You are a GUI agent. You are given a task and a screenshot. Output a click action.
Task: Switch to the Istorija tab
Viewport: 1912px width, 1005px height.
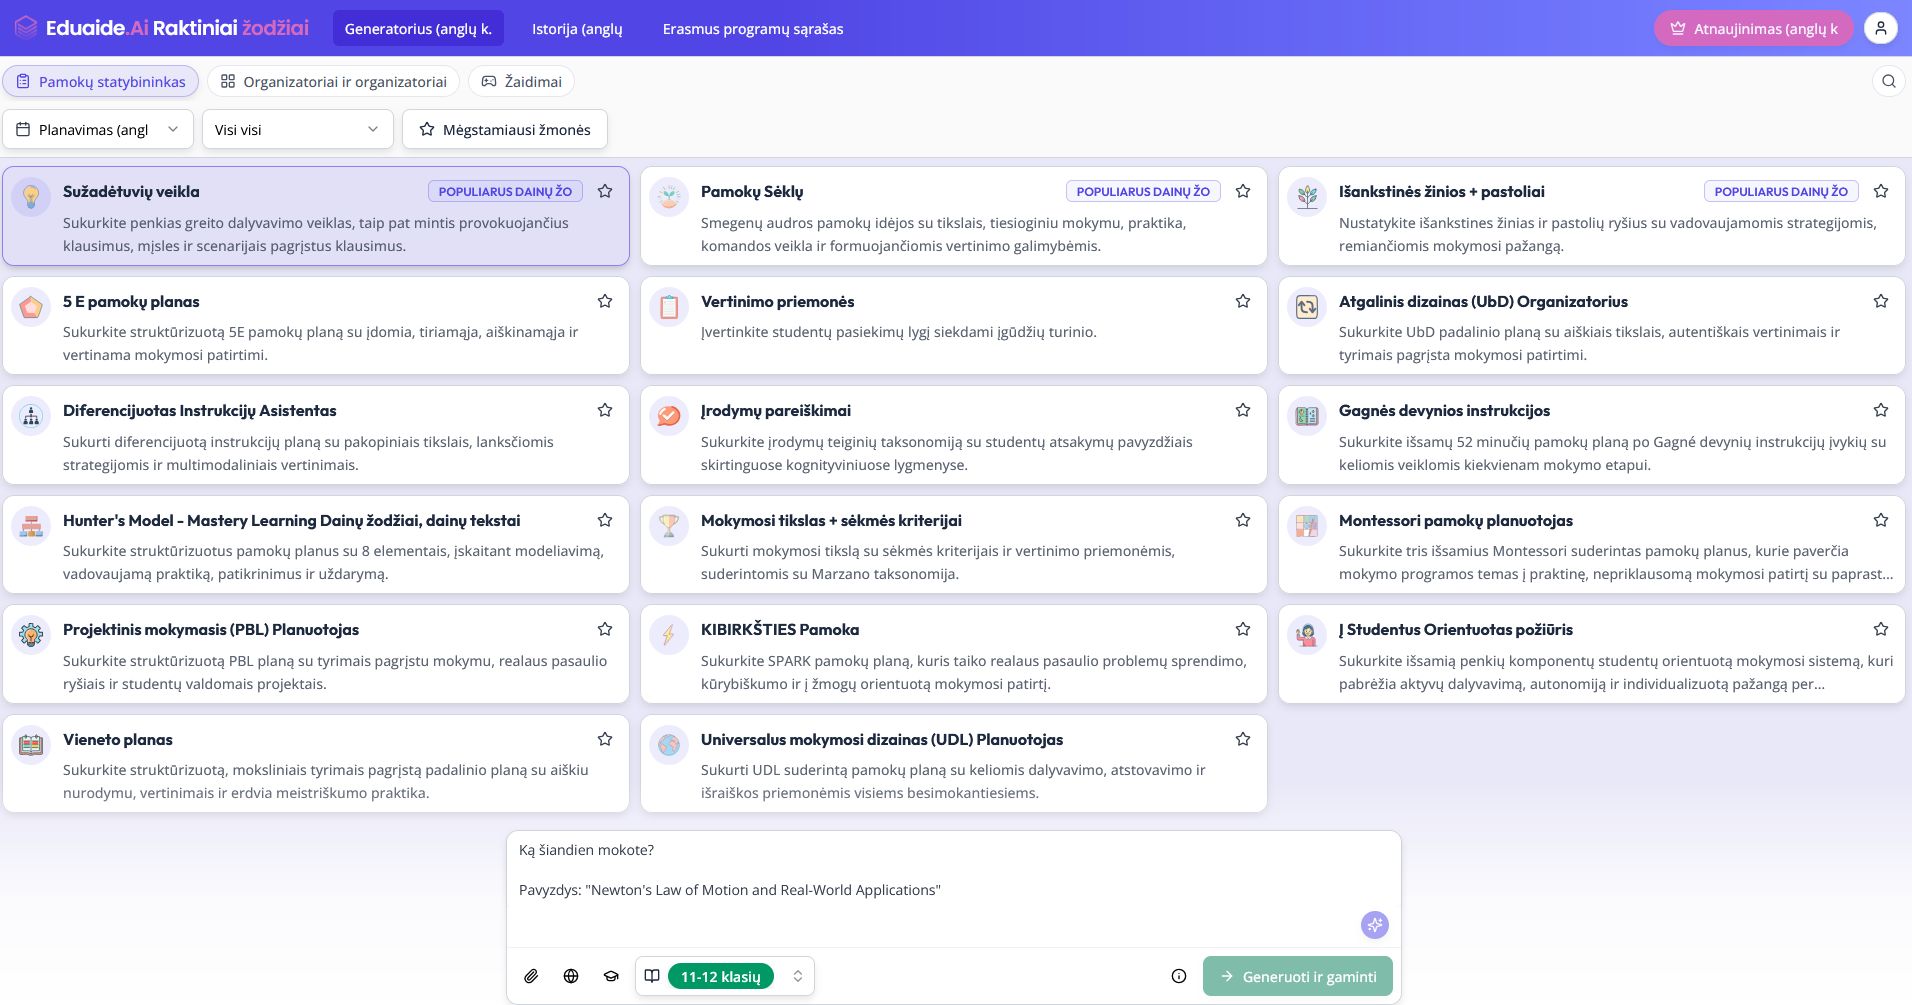pos(577,29)
